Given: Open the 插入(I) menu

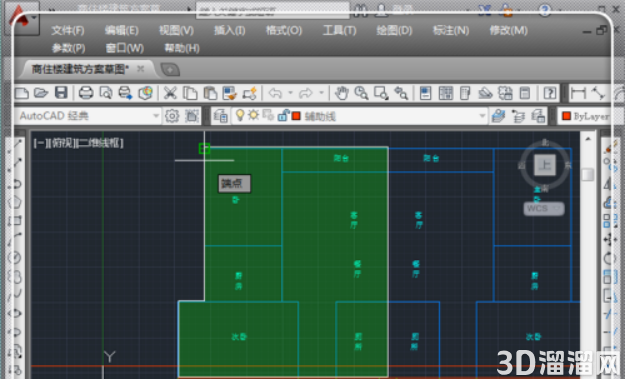Looking at the screenshot, I should 230,30.
